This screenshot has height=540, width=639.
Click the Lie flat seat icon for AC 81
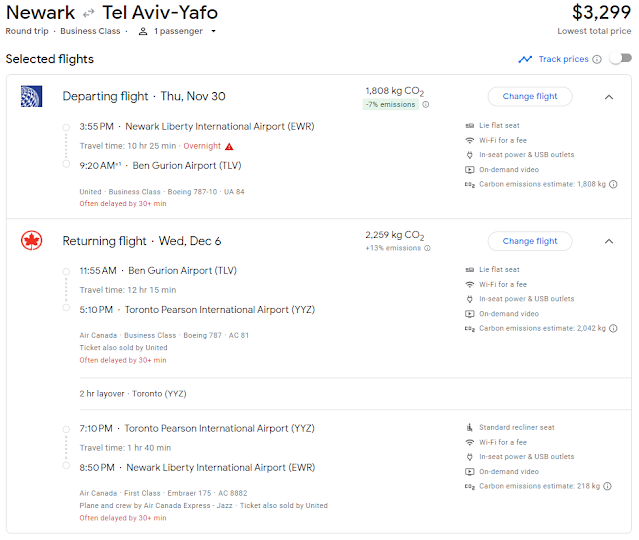pos(470,270)
